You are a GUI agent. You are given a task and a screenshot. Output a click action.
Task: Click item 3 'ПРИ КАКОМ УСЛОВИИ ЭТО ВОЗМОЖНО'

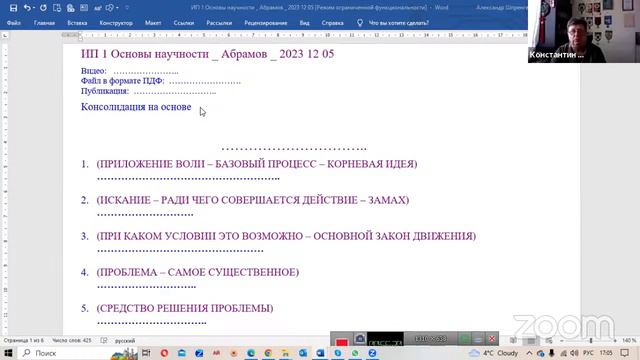[286, 236]
